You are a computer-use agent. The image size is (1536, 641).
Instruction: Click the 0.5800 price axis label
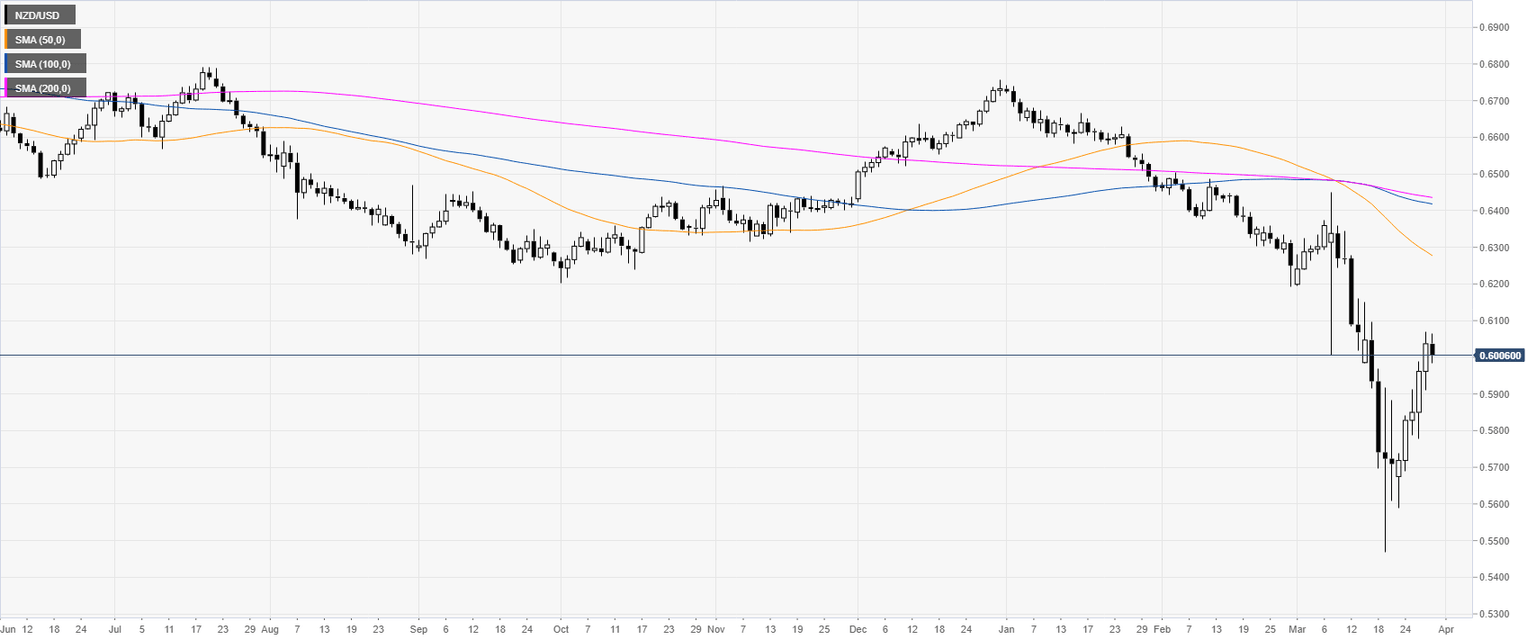point(1495,431)
